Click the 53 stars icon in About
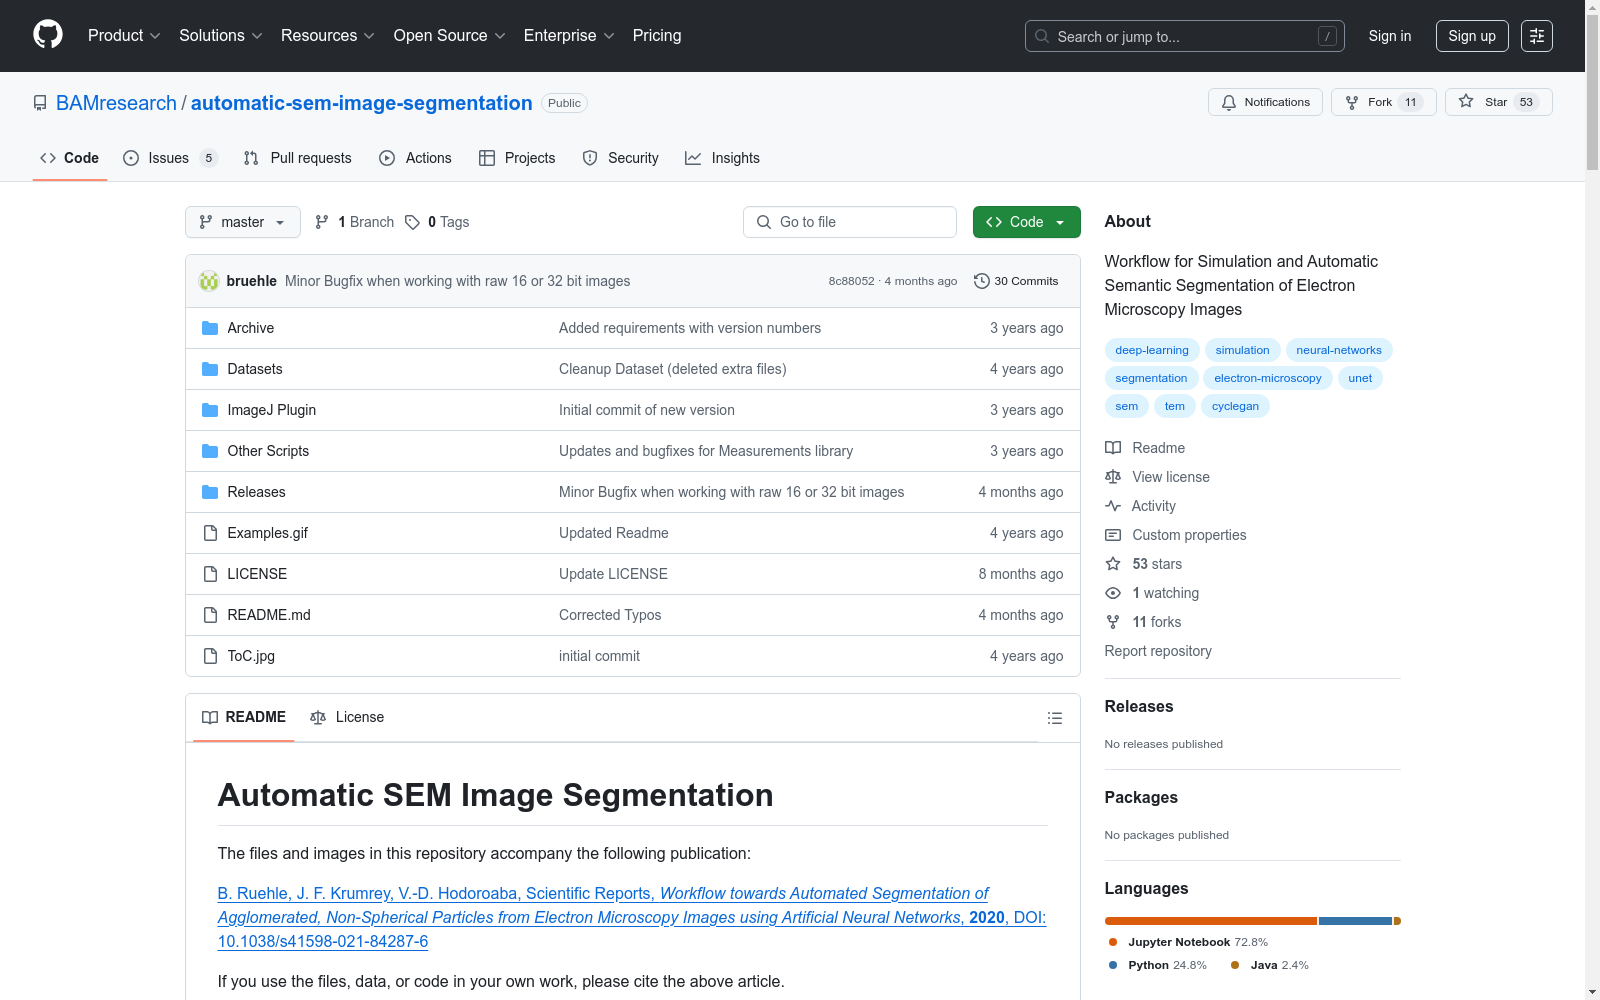The width and height of the screenshot is (1600, 1000). coord(1113,564)
